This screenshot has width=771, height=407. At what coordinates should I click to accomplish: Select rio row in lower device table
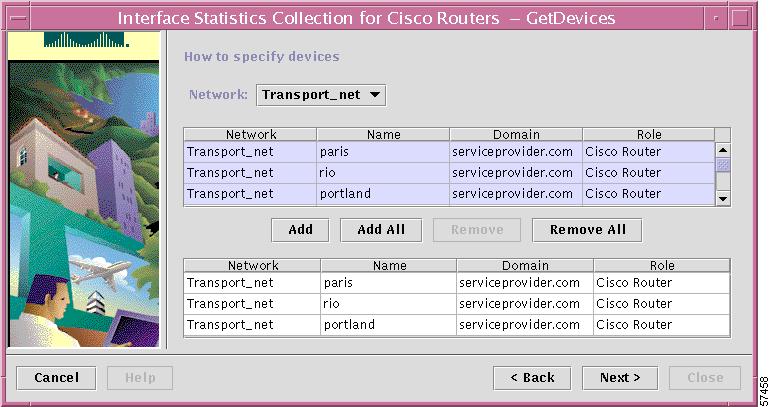tap(457, 304)
